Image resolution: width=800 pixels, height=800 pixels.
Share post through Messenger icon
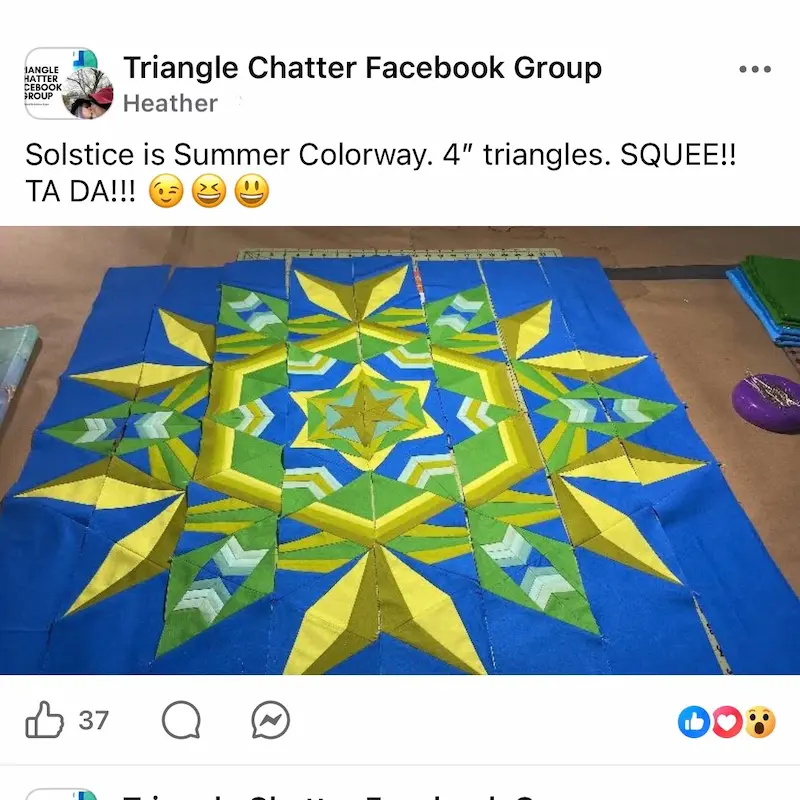click(270, 720)
